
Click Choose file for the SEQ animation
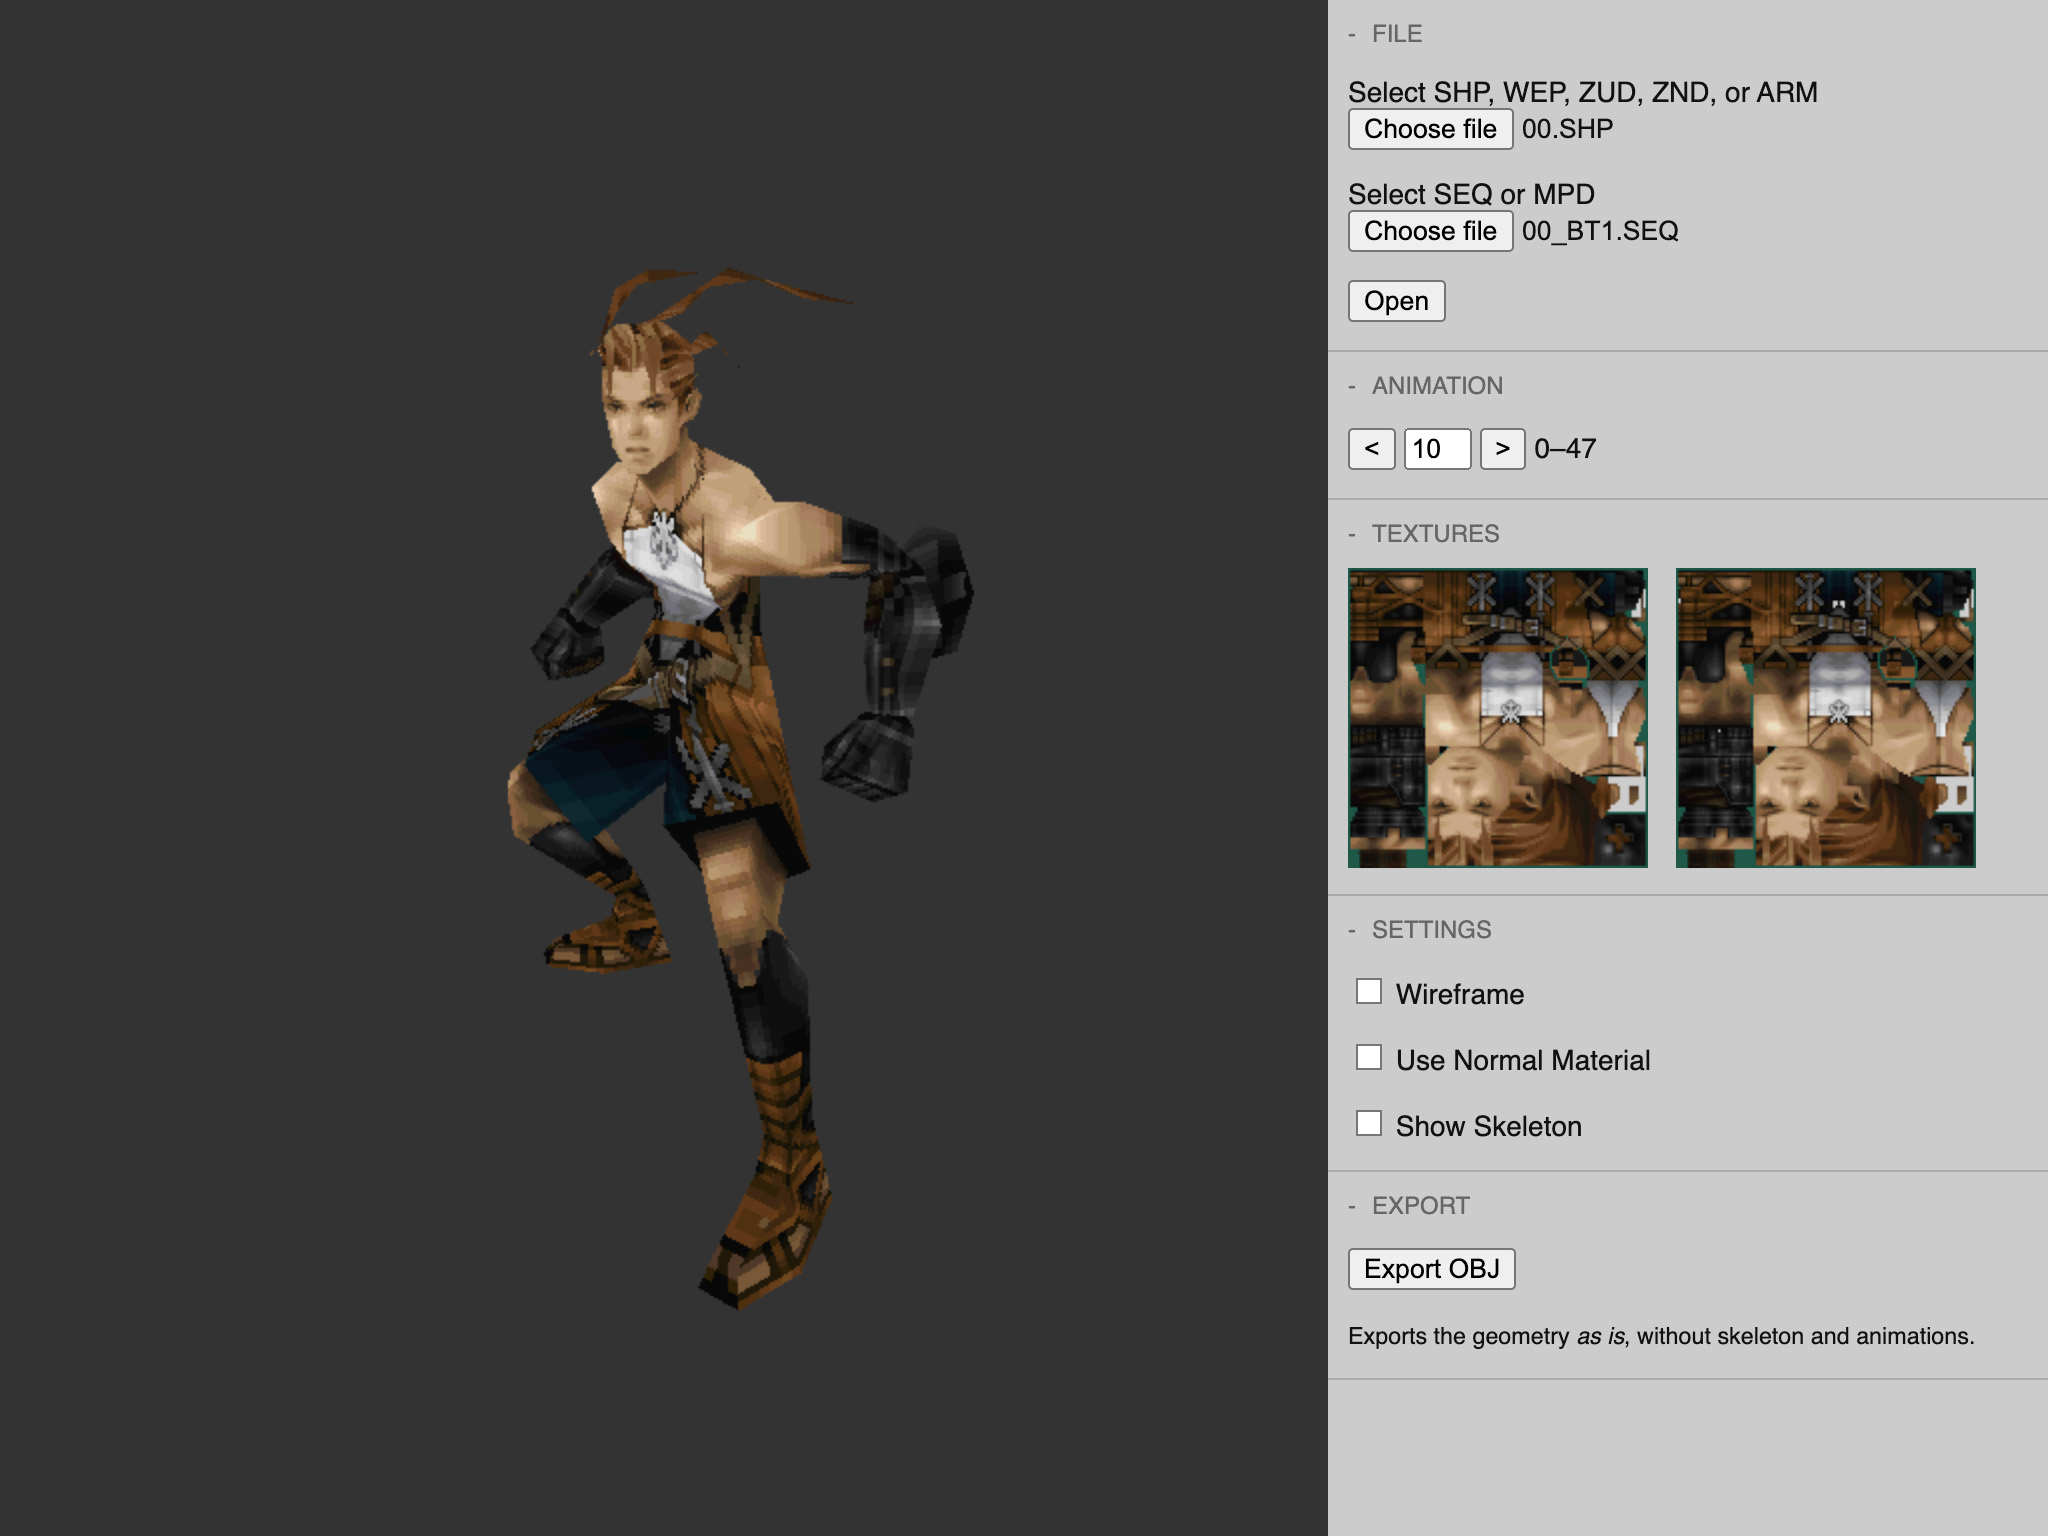[1430, 232]
